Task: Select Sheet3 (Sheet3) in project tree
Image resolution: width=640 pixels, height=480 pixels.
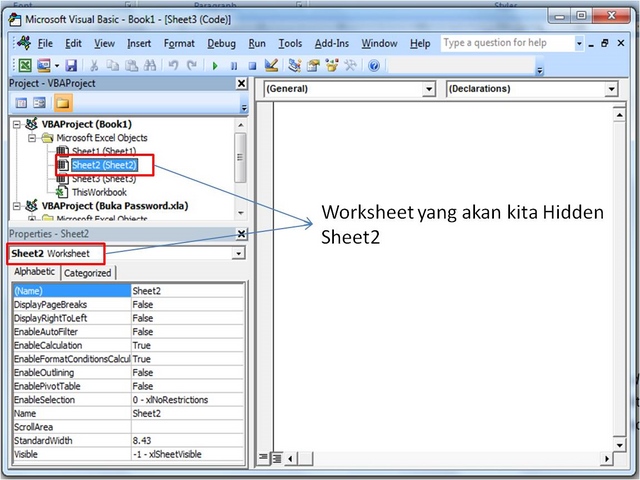Action: pyautogui.click(x=104, y=179)
